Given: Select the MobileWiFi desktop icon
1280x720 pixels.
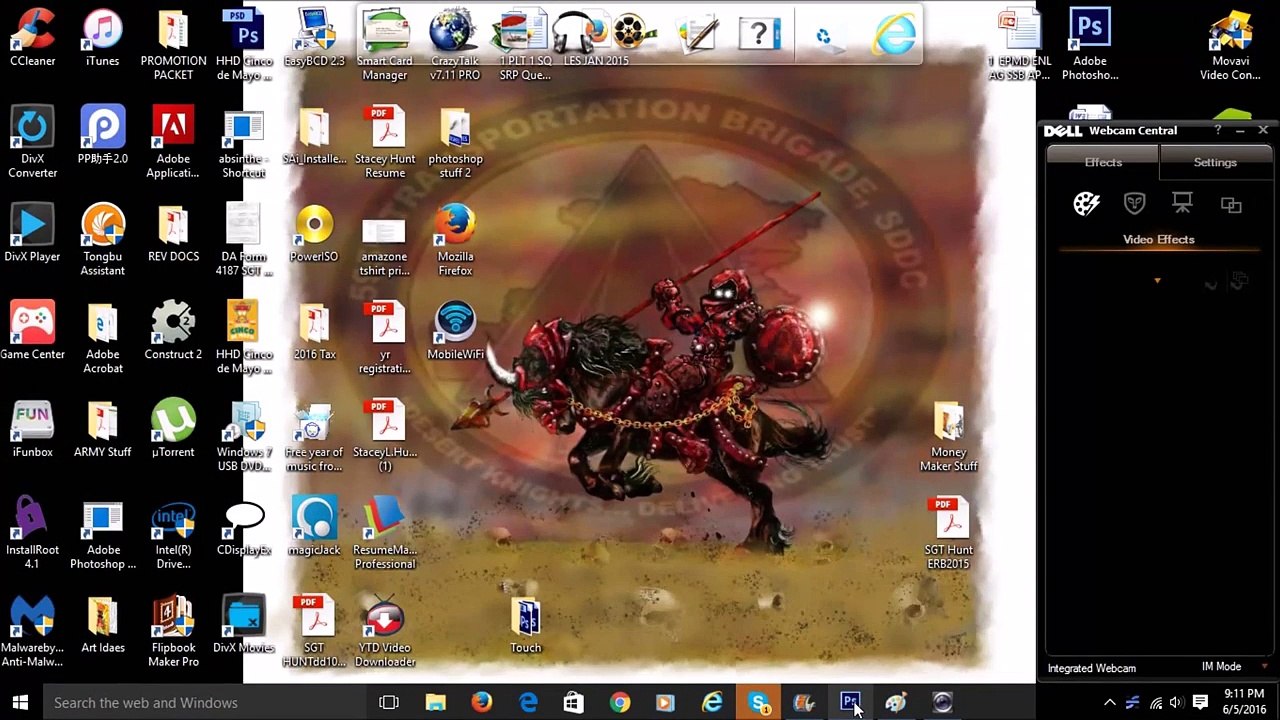Looking at the screenshot, I should tap(455, 331).
